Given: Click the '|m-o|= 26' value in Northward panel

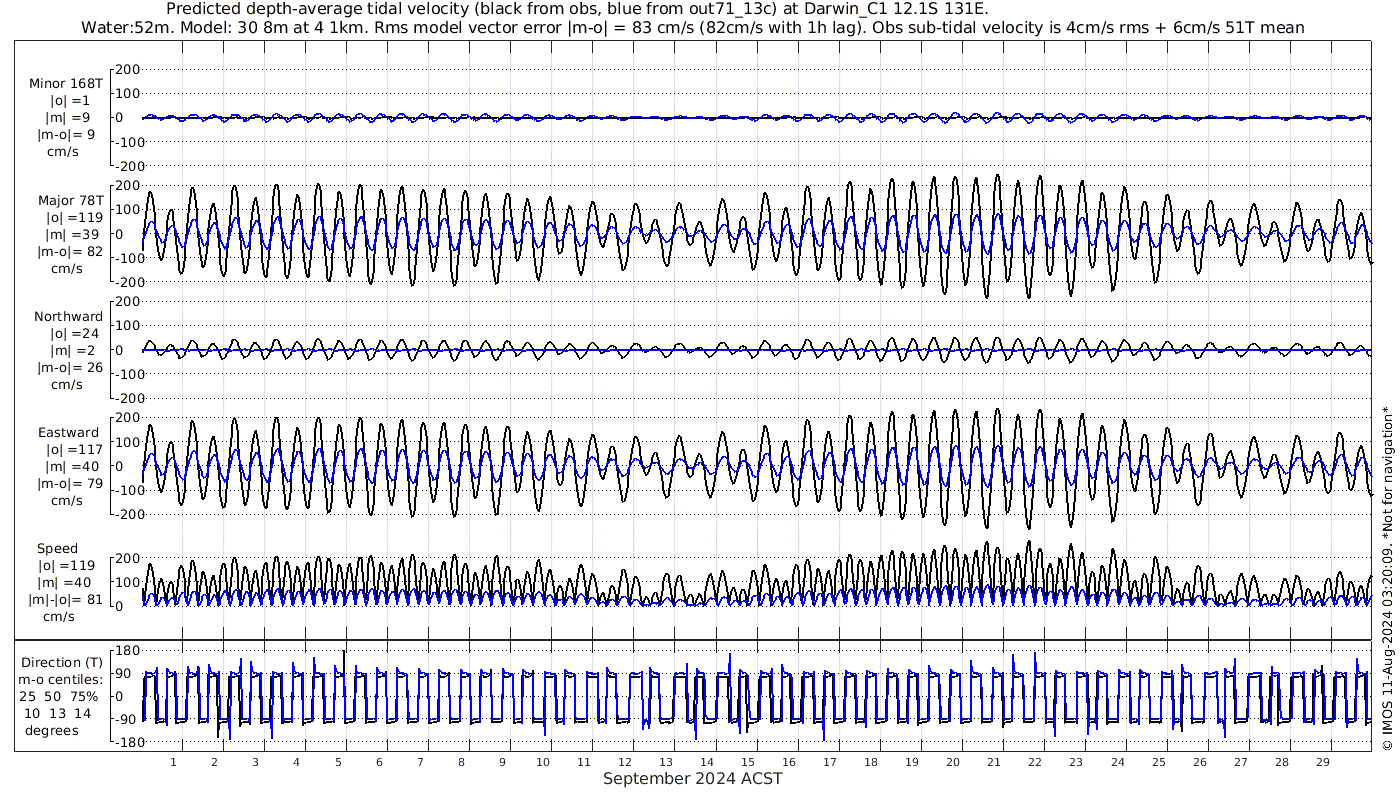Looking at the screenshot, I should click(x=70, y=367).
